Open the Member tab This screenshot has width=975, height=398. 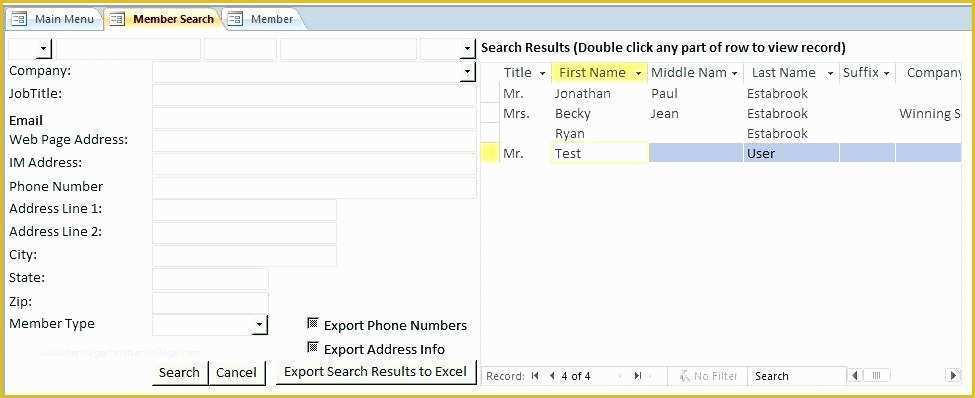[x=264, y=19]
